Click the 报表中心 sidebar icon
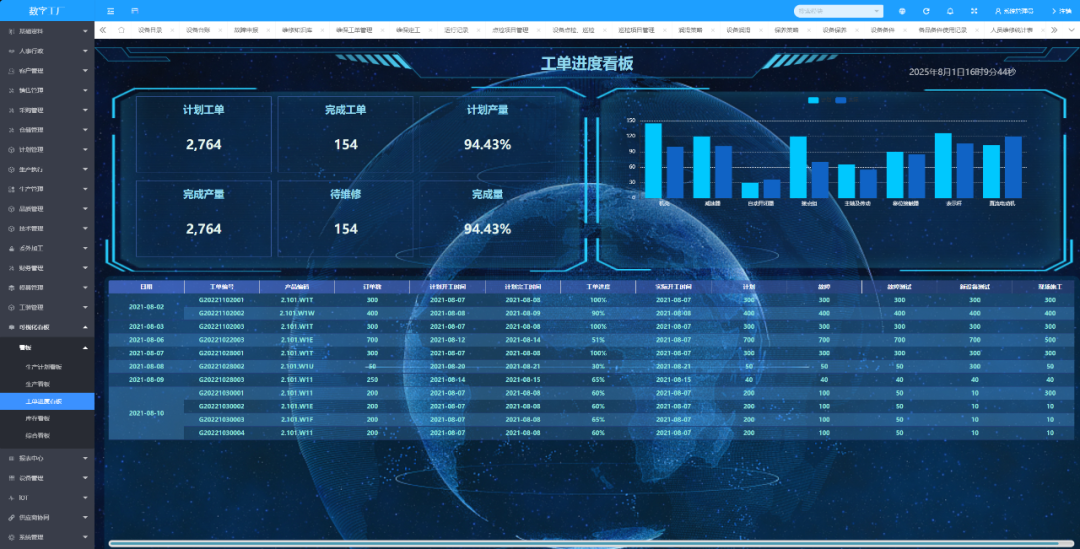This screenshot has height=549, width=1080. [x=11, y=458]
